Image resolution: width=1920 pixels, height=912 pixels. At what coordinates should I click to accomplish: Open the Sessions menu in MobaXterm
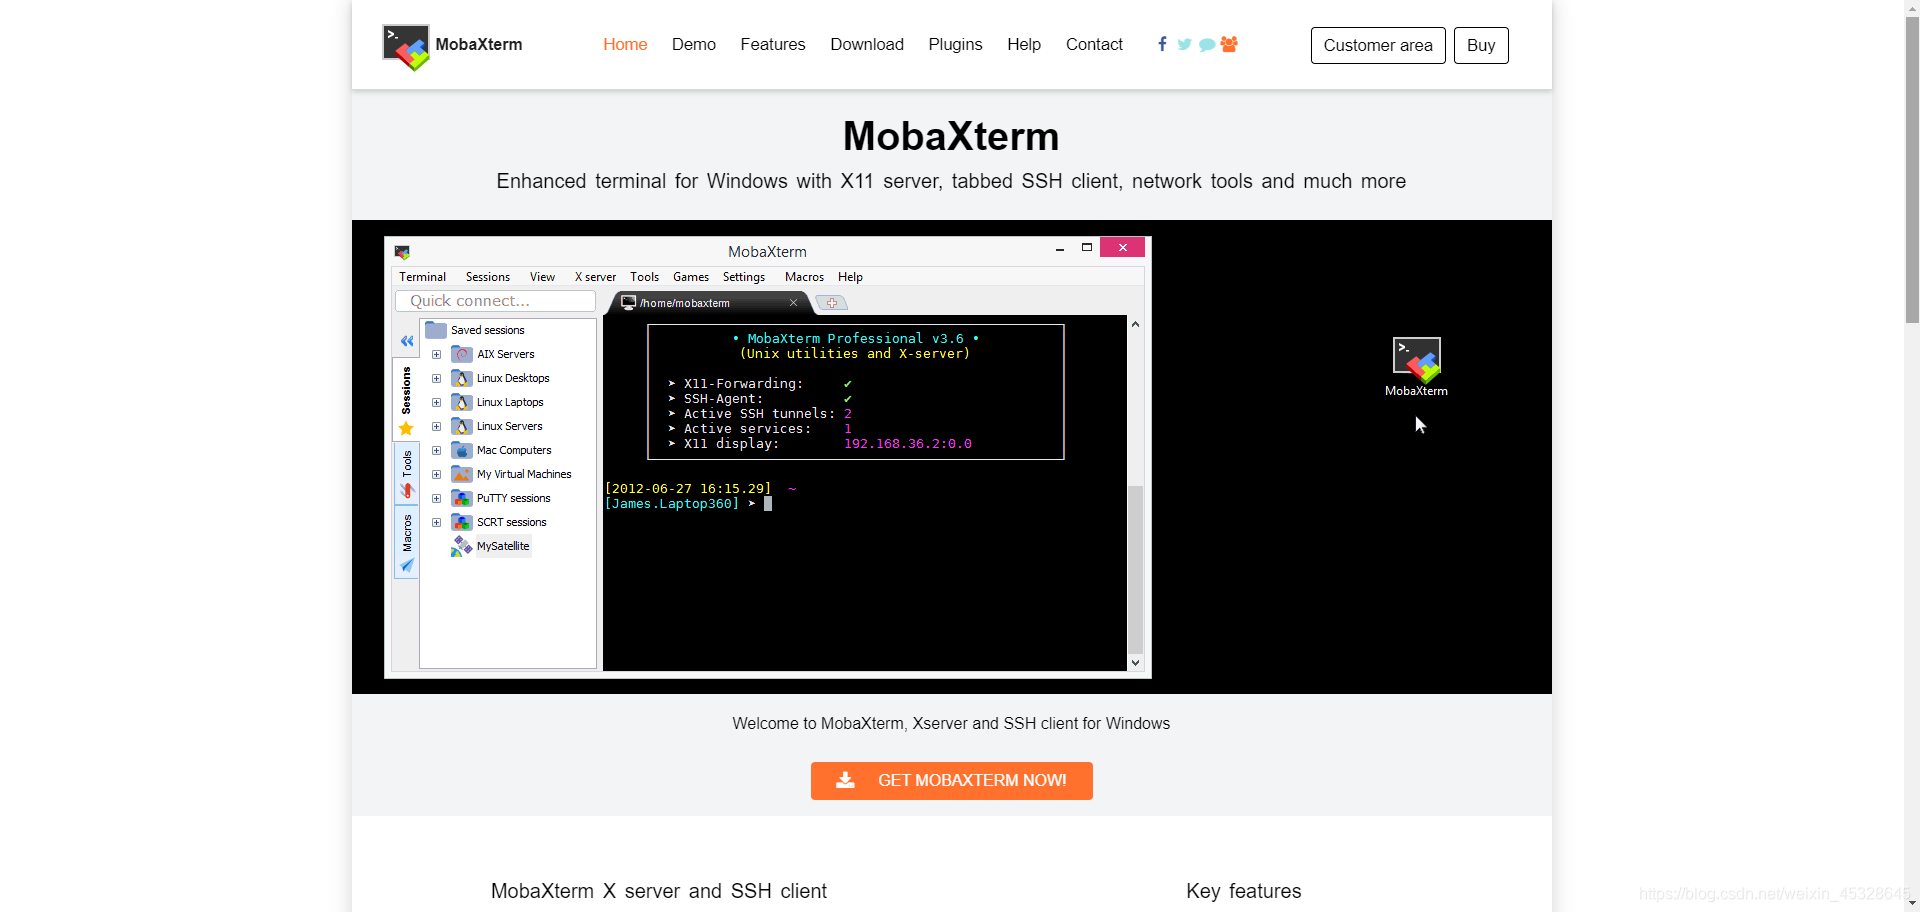point(488,277)
